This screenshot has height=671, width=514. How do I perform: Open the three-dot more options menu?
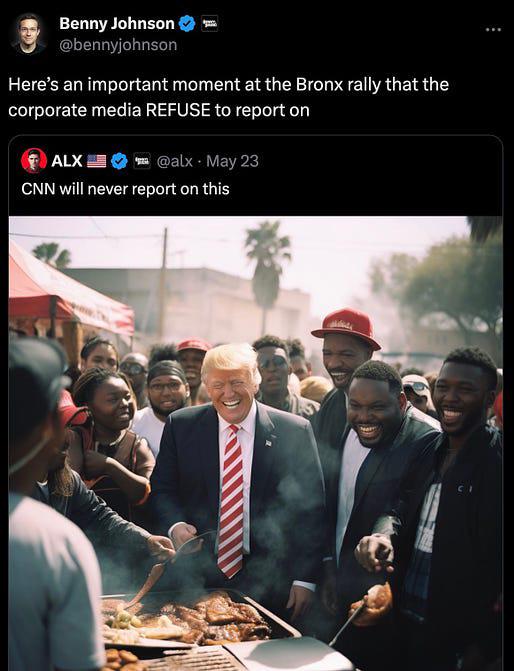[x=493, y=30]
